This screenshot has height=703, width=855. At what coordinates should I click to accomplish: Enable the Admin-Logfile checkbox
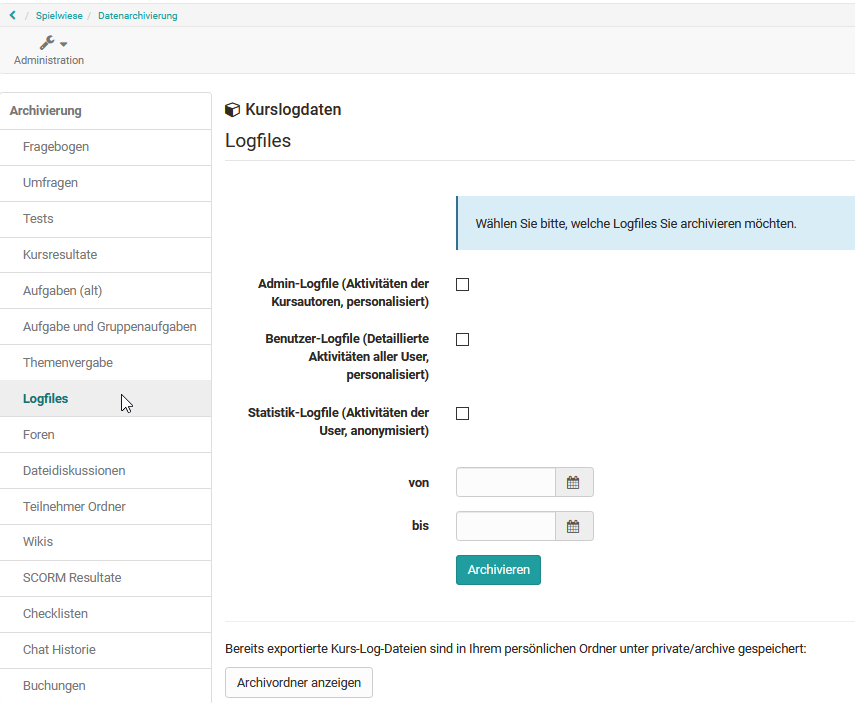coord(462,284)
